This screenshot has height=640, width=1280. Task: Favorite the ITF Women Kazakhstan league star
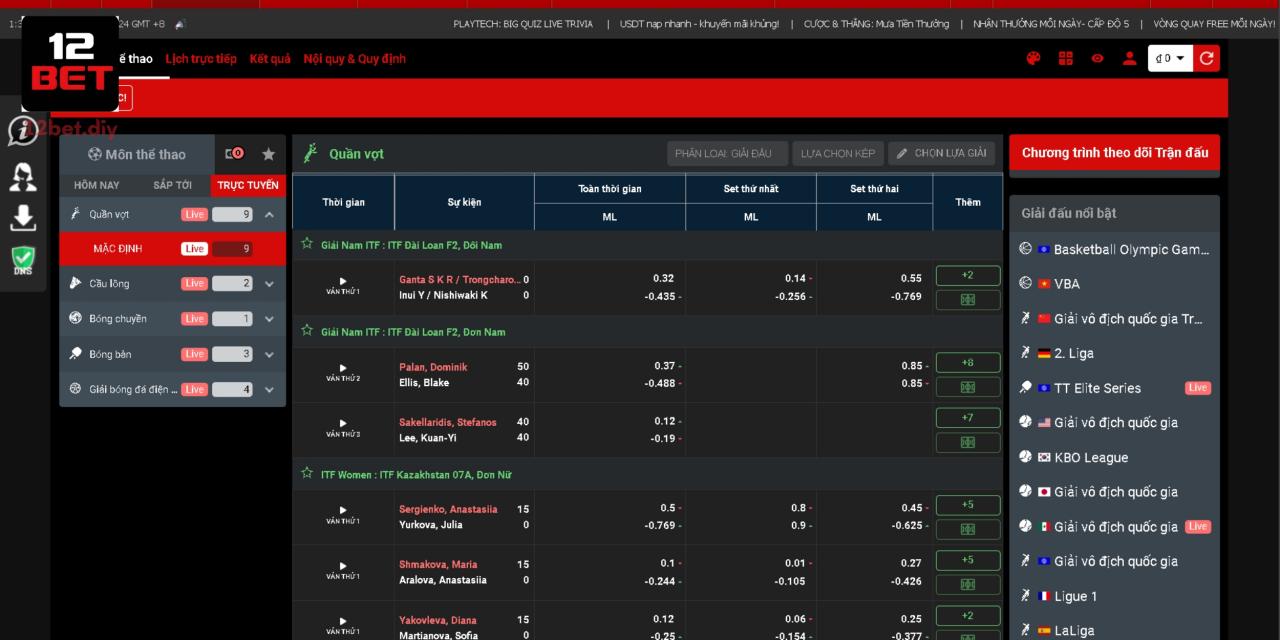click(307, 473)
